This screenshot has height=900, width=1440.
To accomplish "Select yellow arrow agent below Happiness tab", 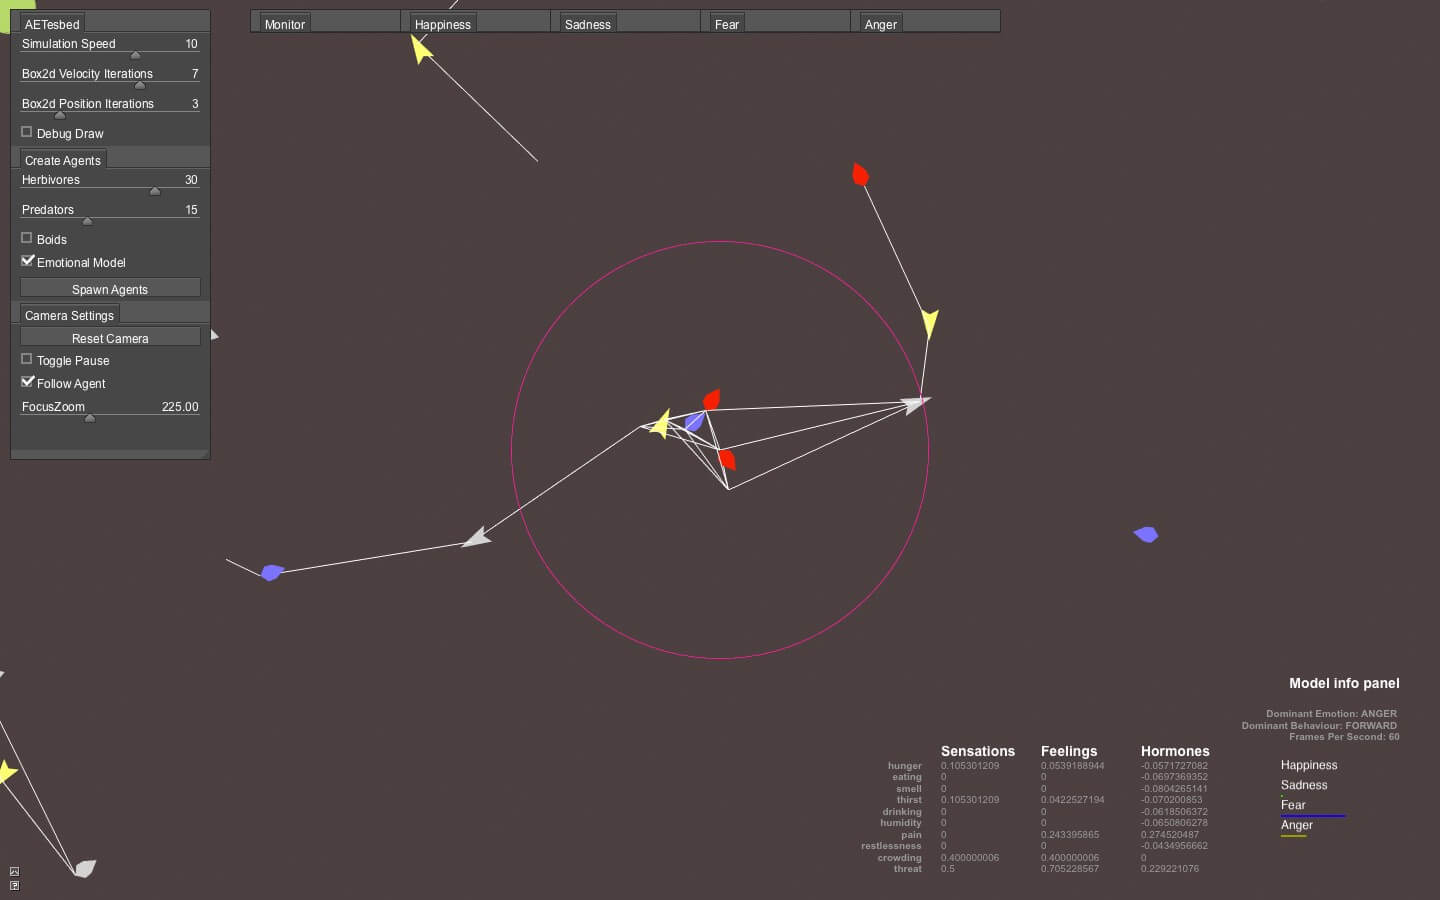I will coord(421,48).
